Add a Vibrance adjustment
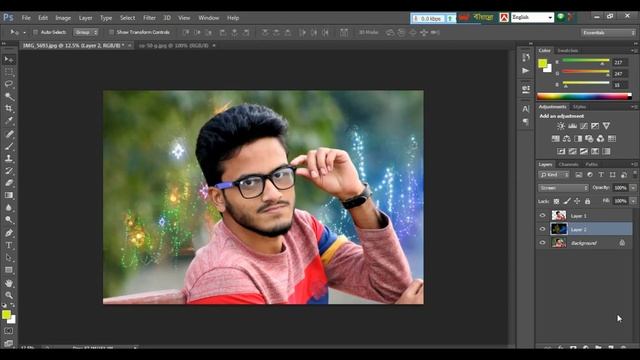The width and height of the screenshot is (640, 360). tap(607, 126)
